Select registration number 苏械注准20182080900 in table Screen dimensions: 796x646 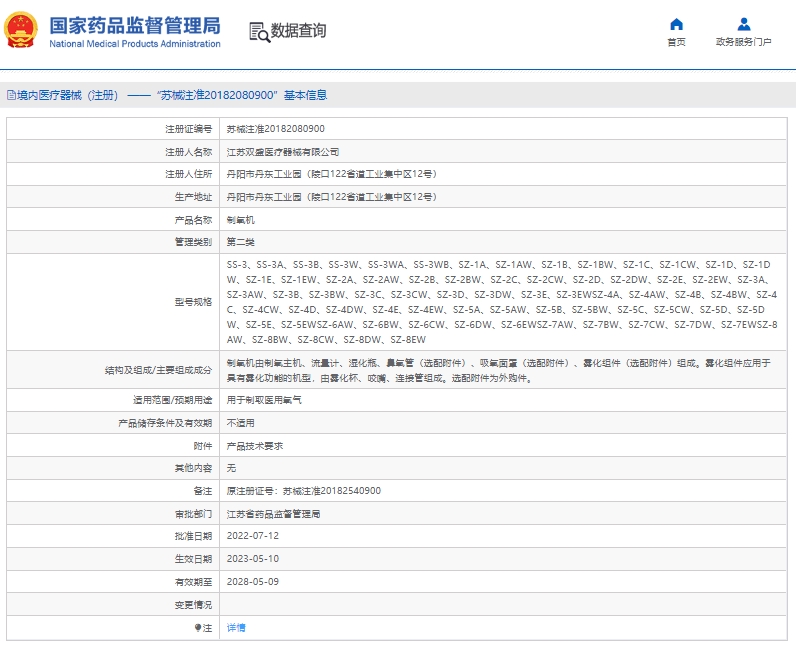(x=276, y=129)
